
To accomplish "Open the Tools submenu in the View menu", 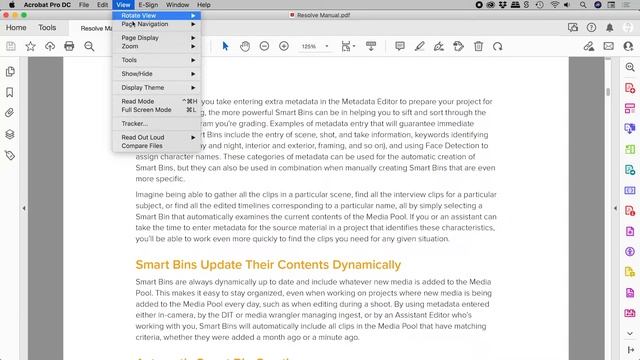I will (157, 60).
